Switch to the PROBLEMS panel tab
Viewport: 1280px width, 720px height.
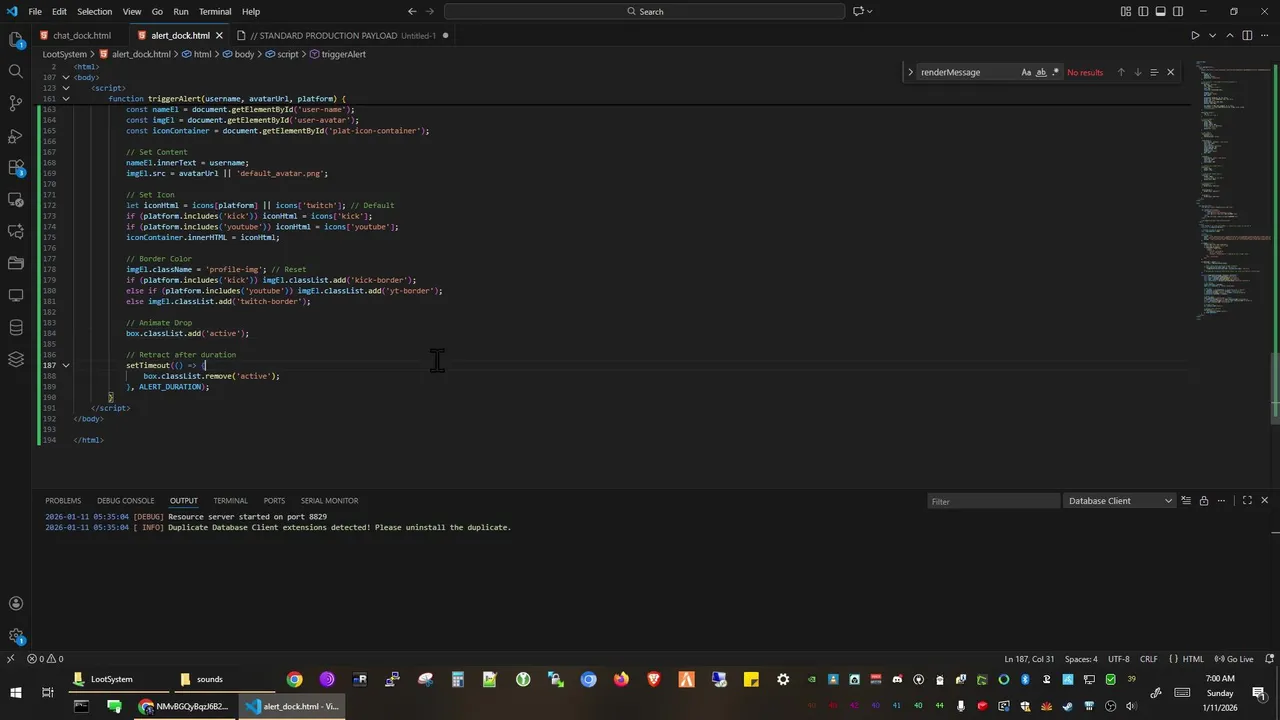tap(63, 500)
